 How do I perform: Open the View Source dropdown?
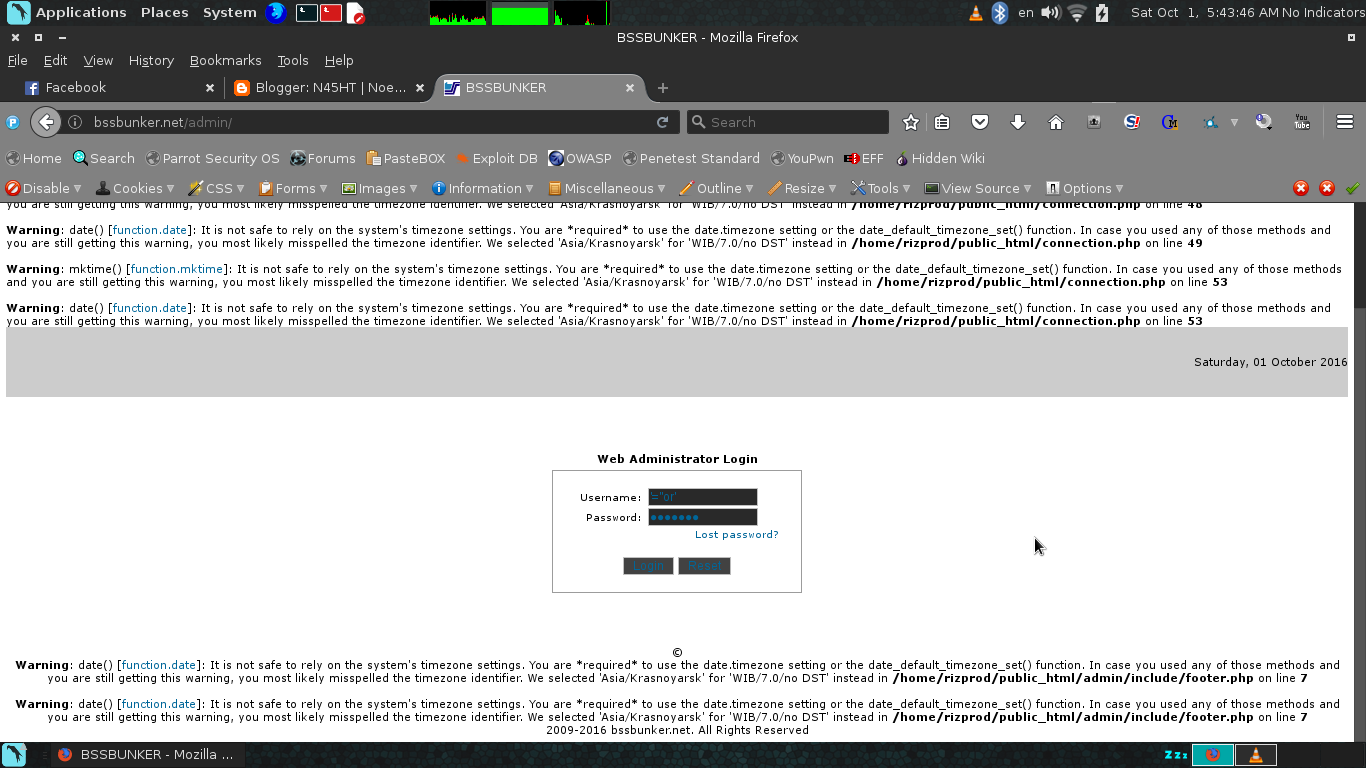(x=977, y=188)
